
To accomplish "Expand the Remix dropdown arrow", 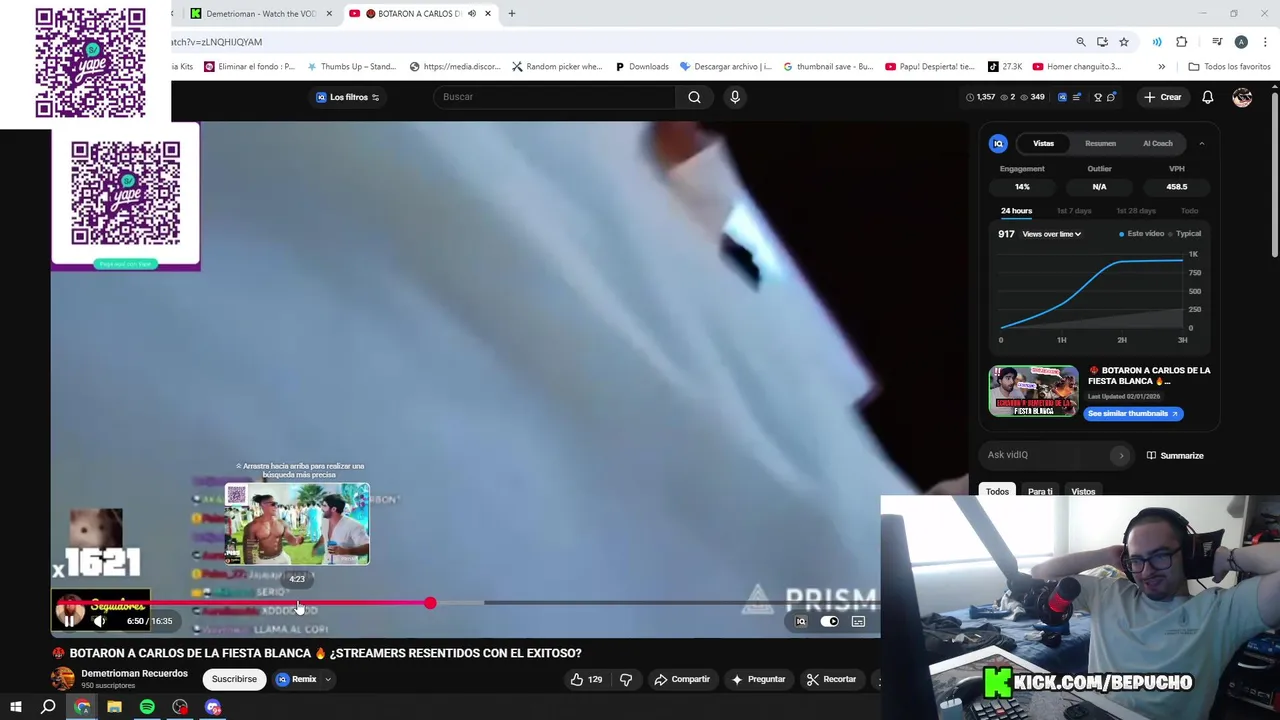I will (x=327, y=679).
